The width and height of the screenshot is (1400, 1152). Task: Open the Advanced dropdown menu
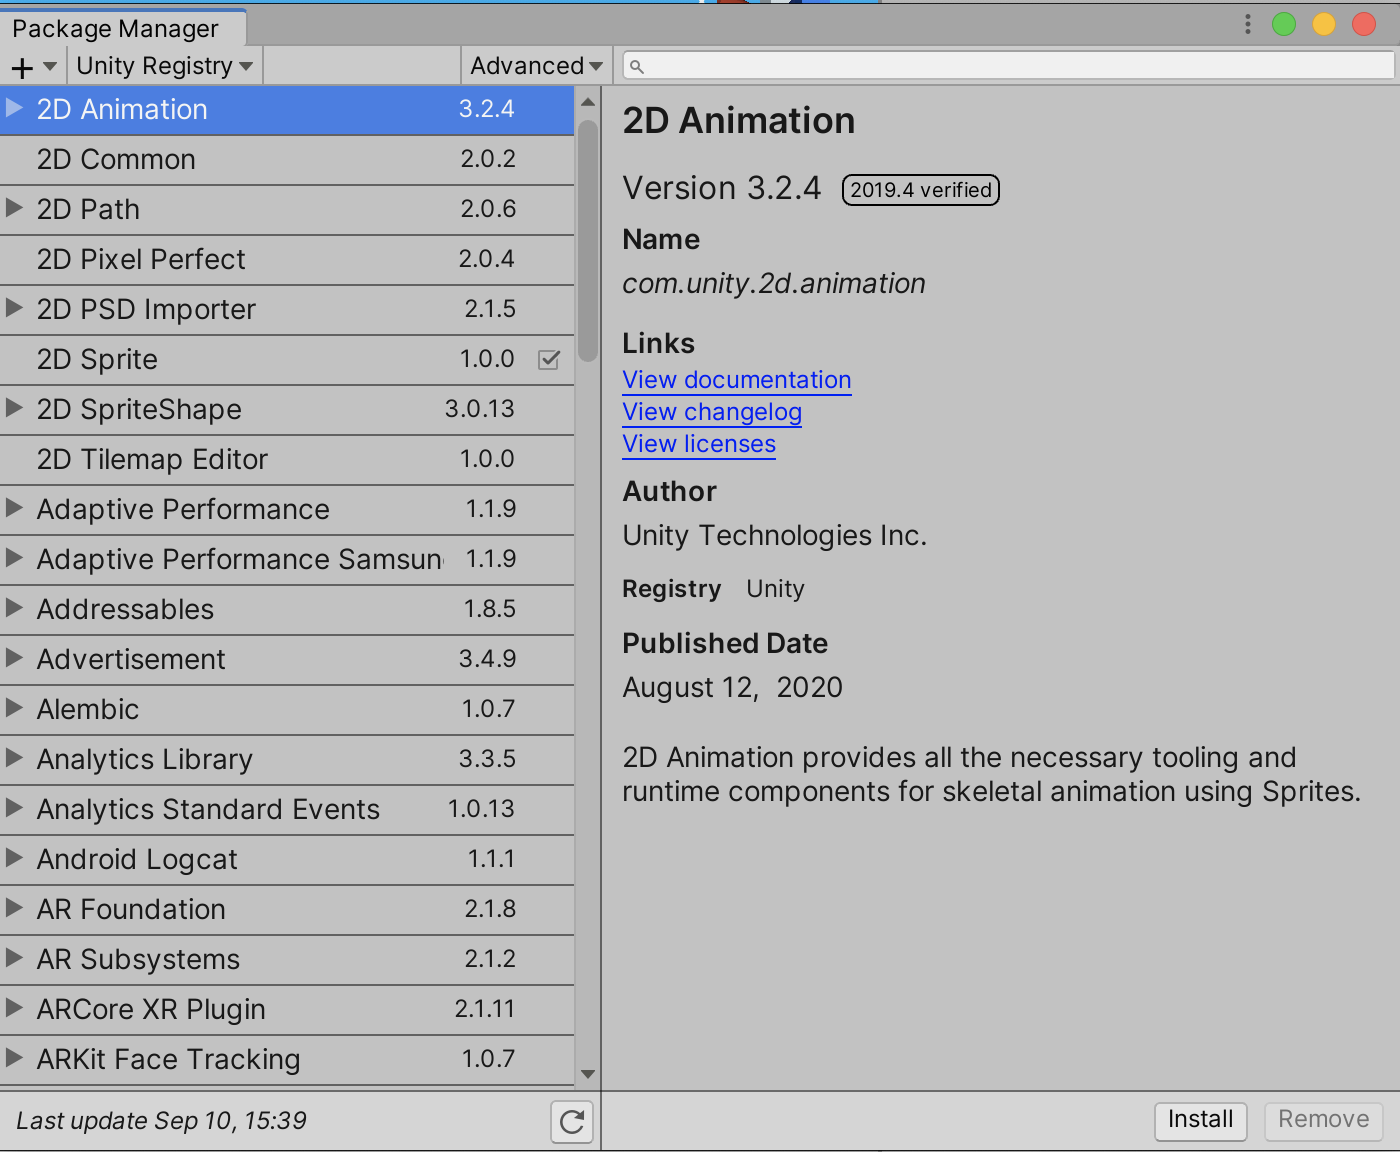tap(536, 66)
